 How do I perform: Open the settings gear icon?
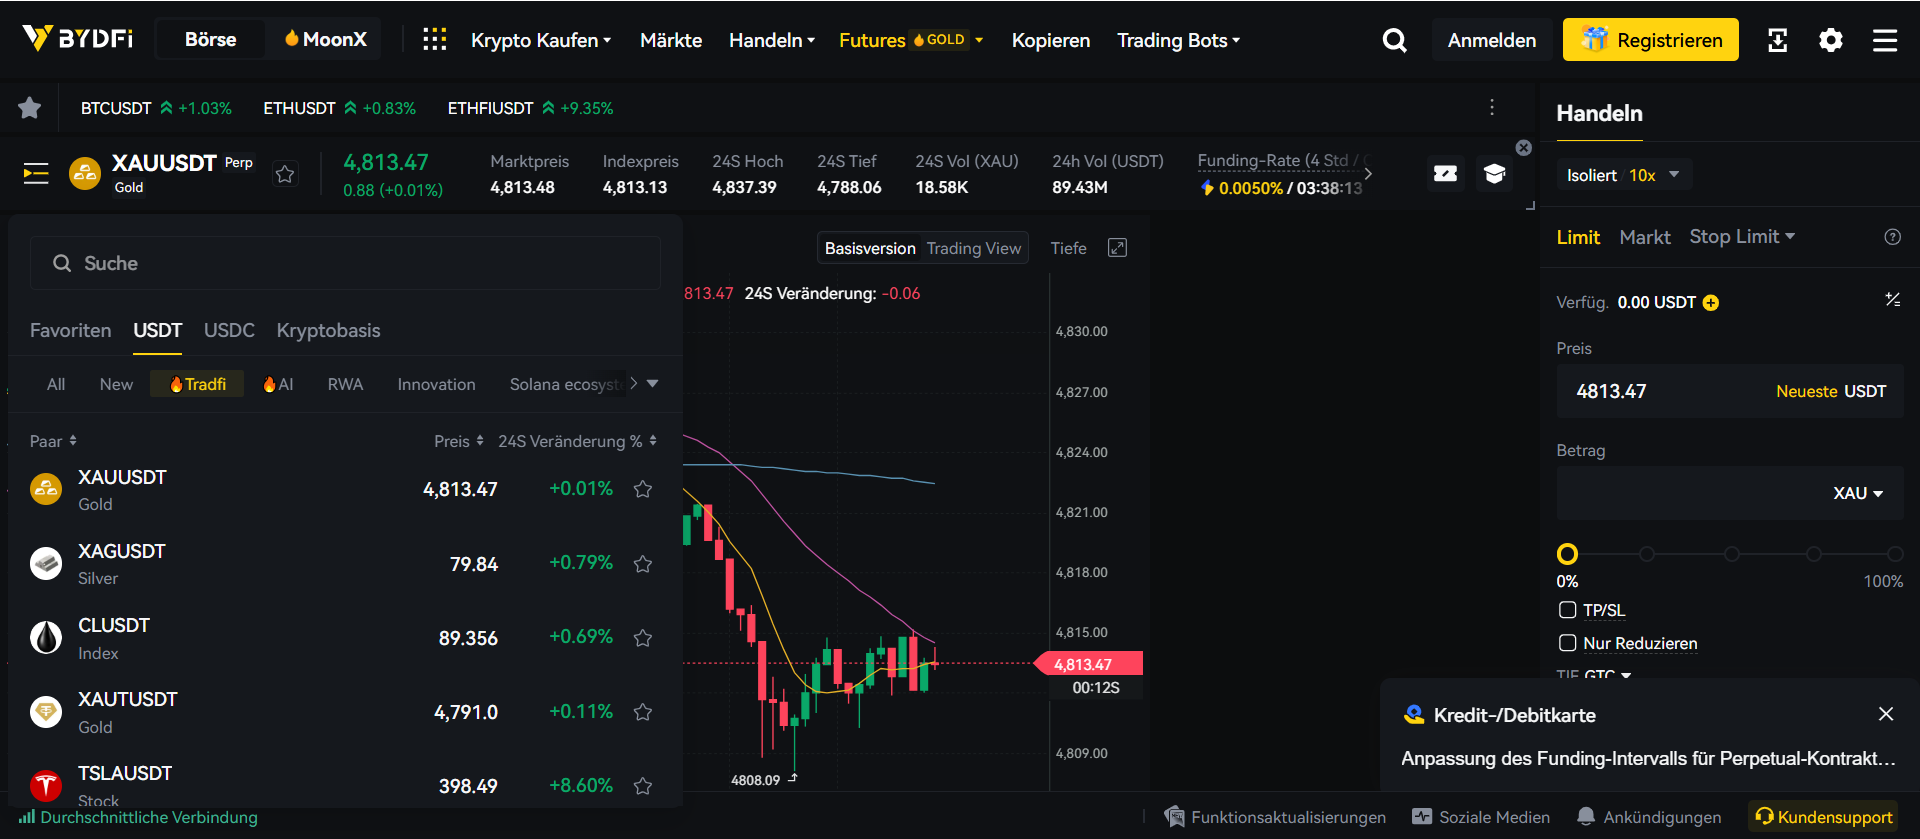pyautogui.click(x=1830, y=40)
